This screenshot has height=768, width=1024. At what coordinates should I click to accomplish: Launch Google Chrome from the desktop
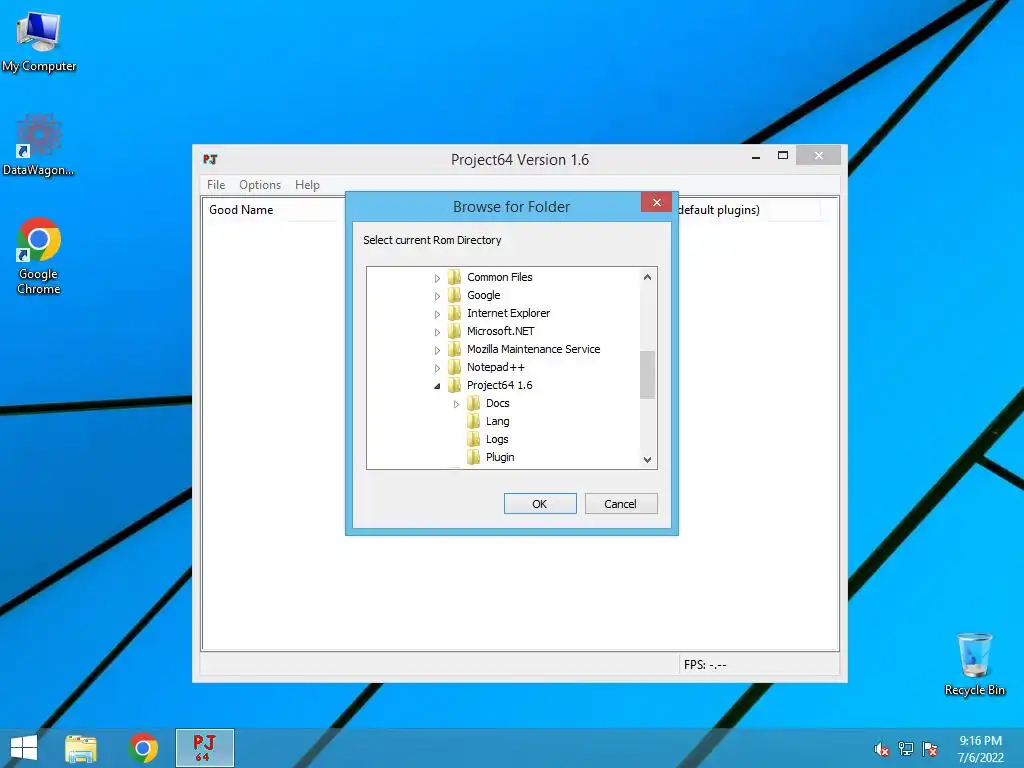pos(39,256)
